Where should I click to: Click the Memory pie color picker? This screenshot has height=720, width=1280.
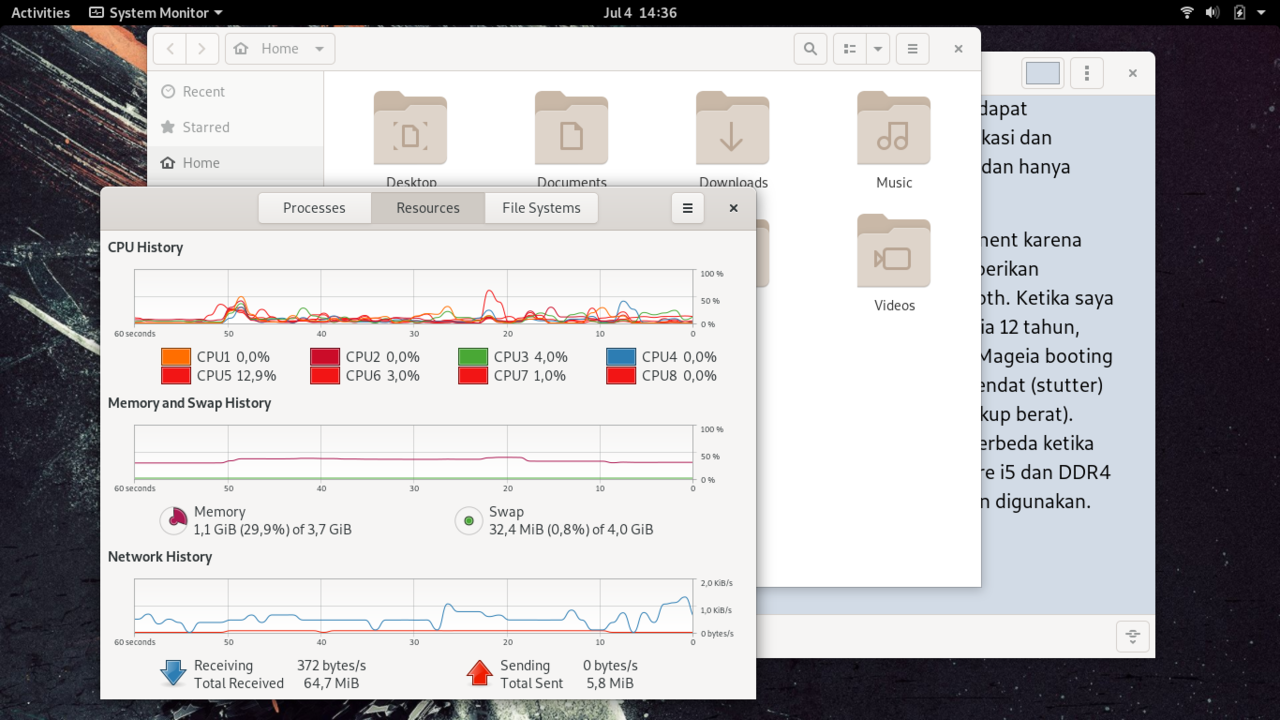pos(174,520)
